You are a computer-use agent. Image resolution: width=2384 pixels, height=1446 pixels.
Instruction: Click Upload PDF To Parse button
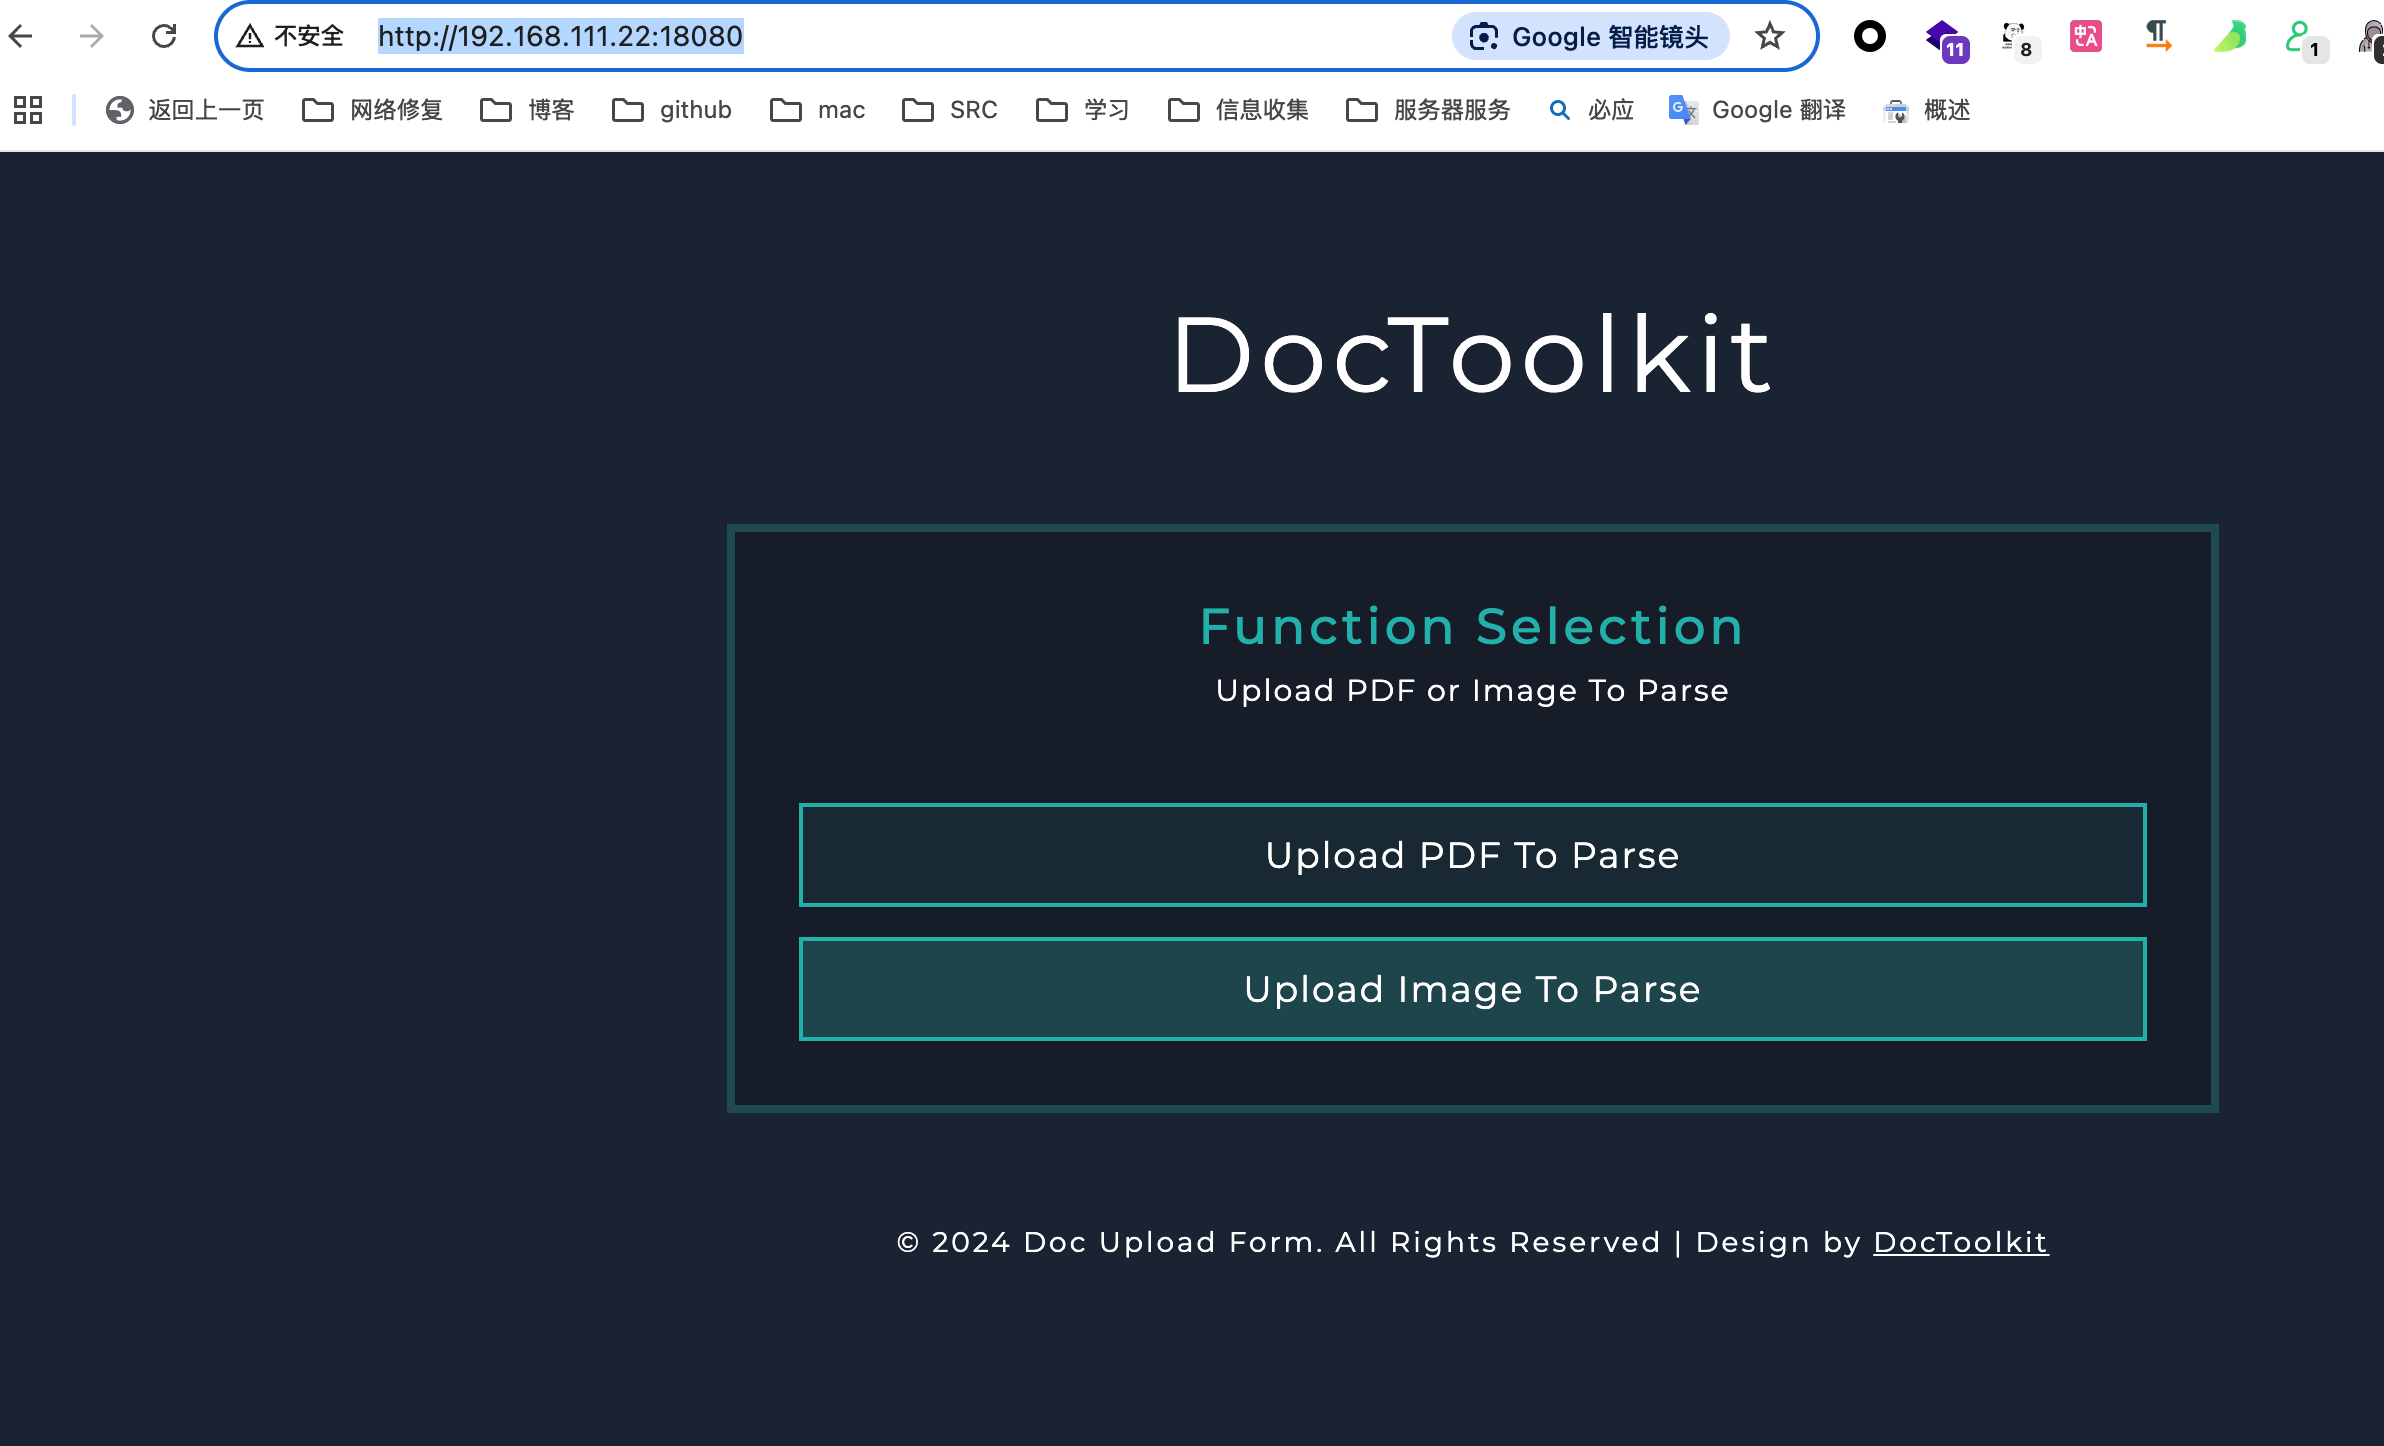[1472, 855]
